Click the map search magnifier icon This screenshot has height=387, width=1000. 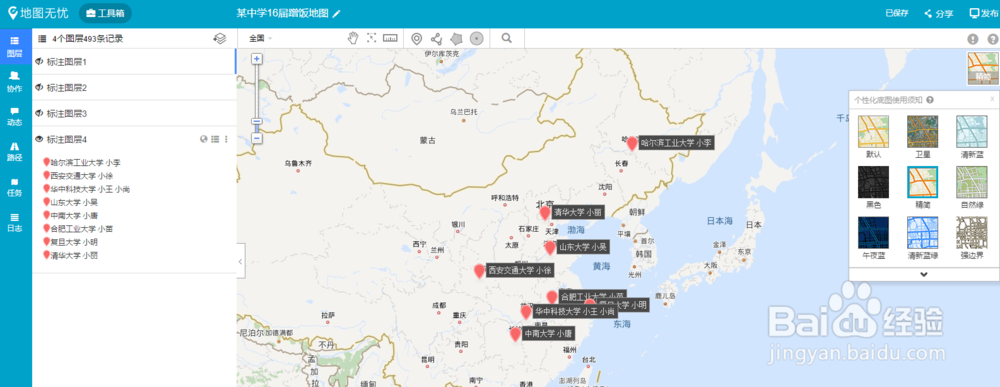pyautogui.click(x=507, y=38)
